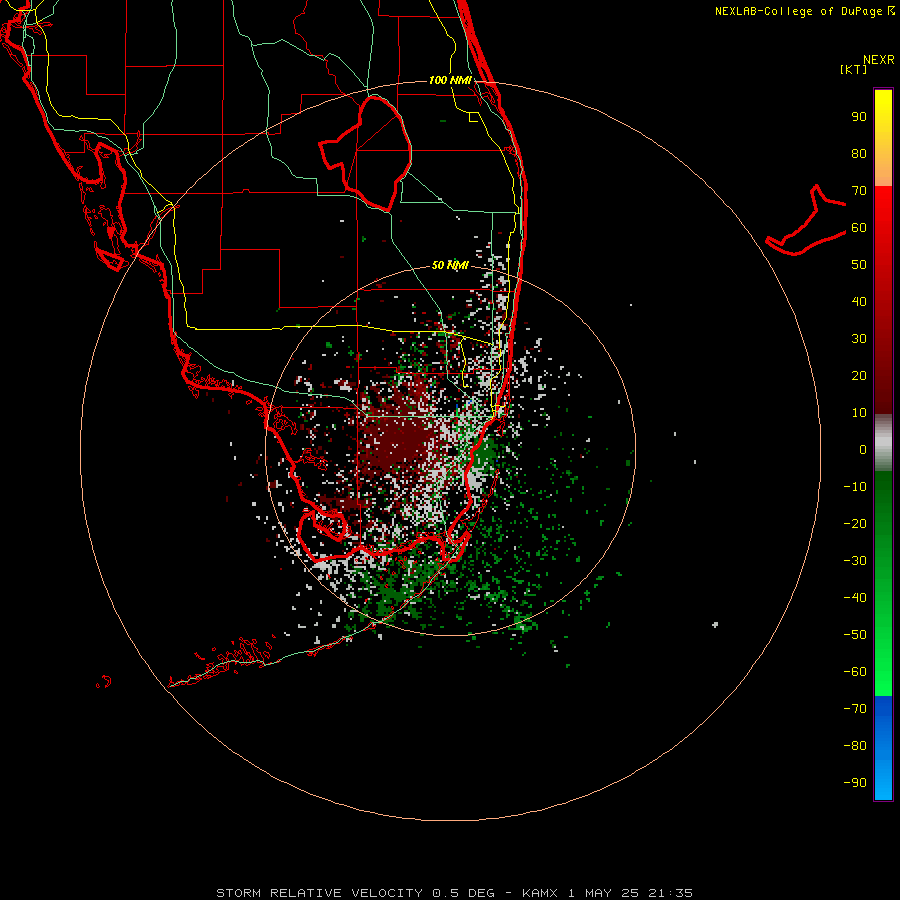Click the -70 value on the velocity scale
Screen dimensions: 900x900
[855, 708]
